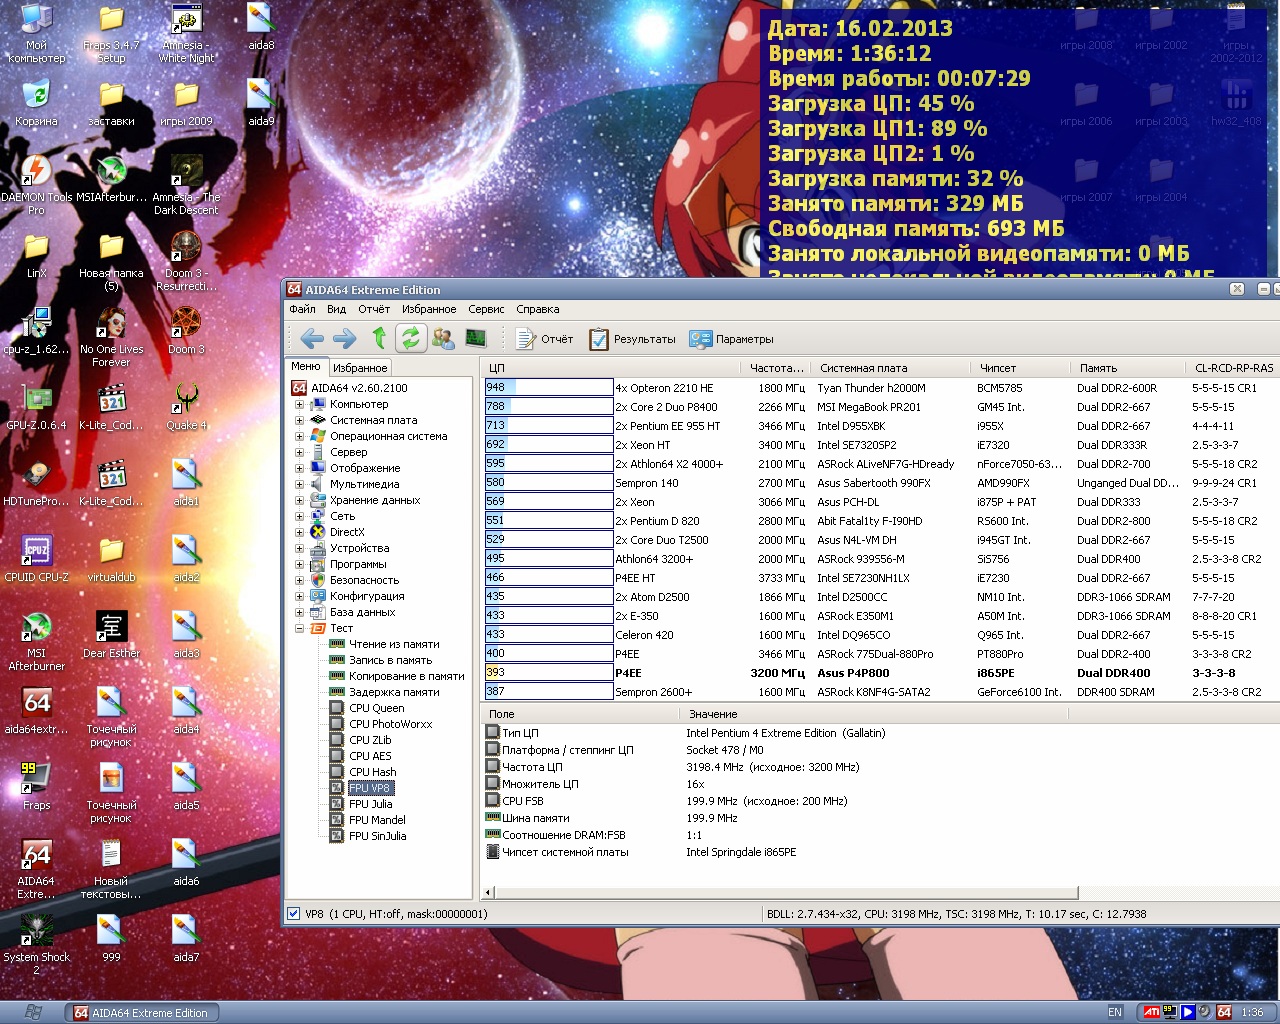Click AIDA64 Extreme Edition taskbar button
Image resolution: width=1280 pixels, height=1024 pixels.
tap(142, 1012)
